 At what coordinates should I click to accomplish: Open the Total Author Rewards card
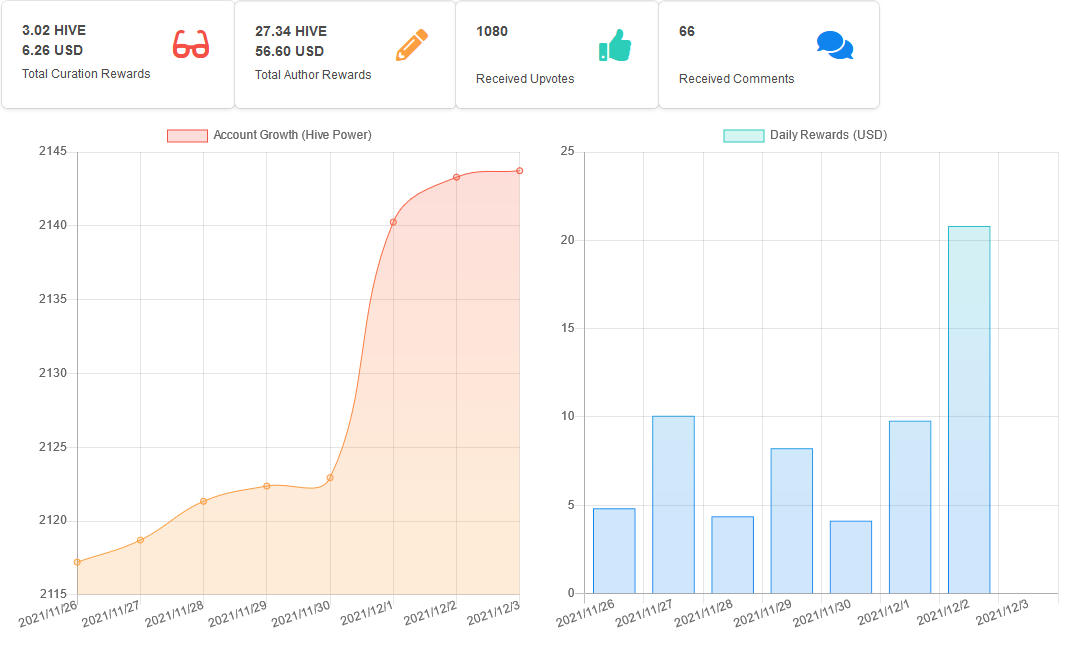click(345, 54)
